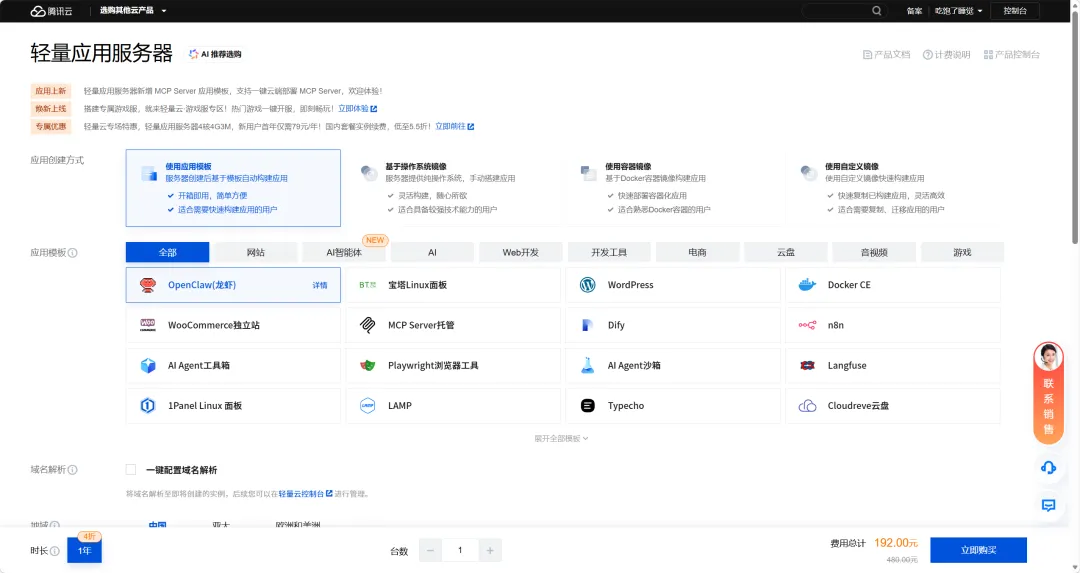Open the 轻量云控制台 link
Viewport: 1080px width, 573px height.
click(x=305, y=494)
